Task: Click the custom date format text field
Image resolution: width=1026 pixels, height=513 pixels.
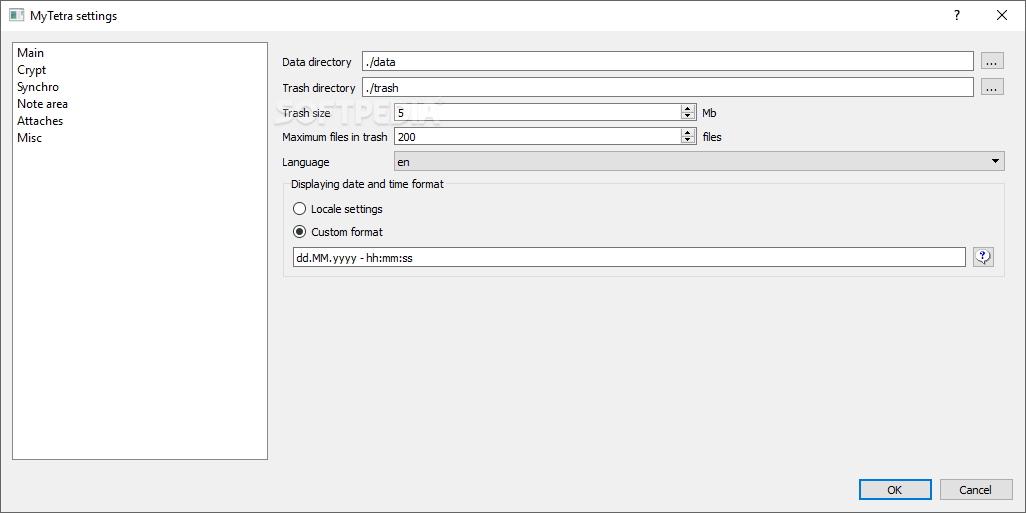Action: (629, 257)
